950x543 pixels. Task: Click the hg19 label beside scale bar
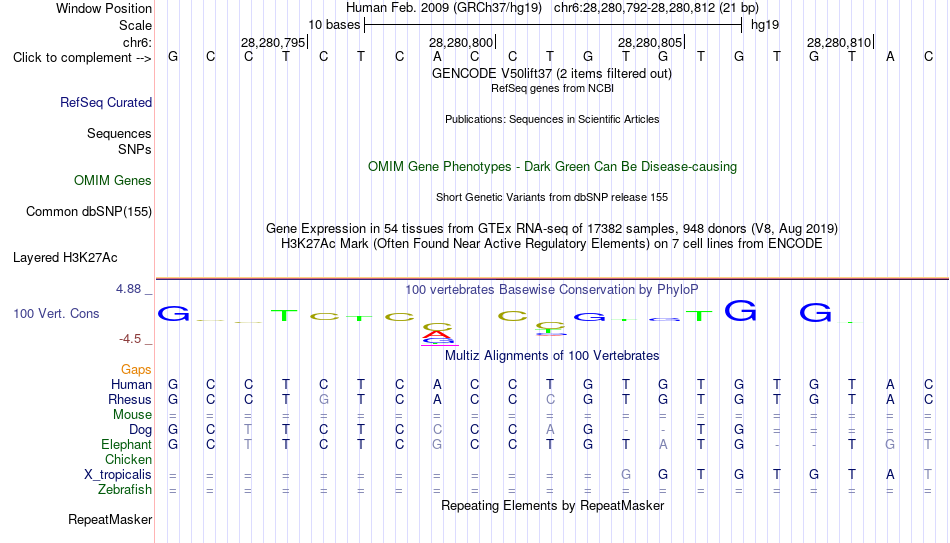click(765, 25)
